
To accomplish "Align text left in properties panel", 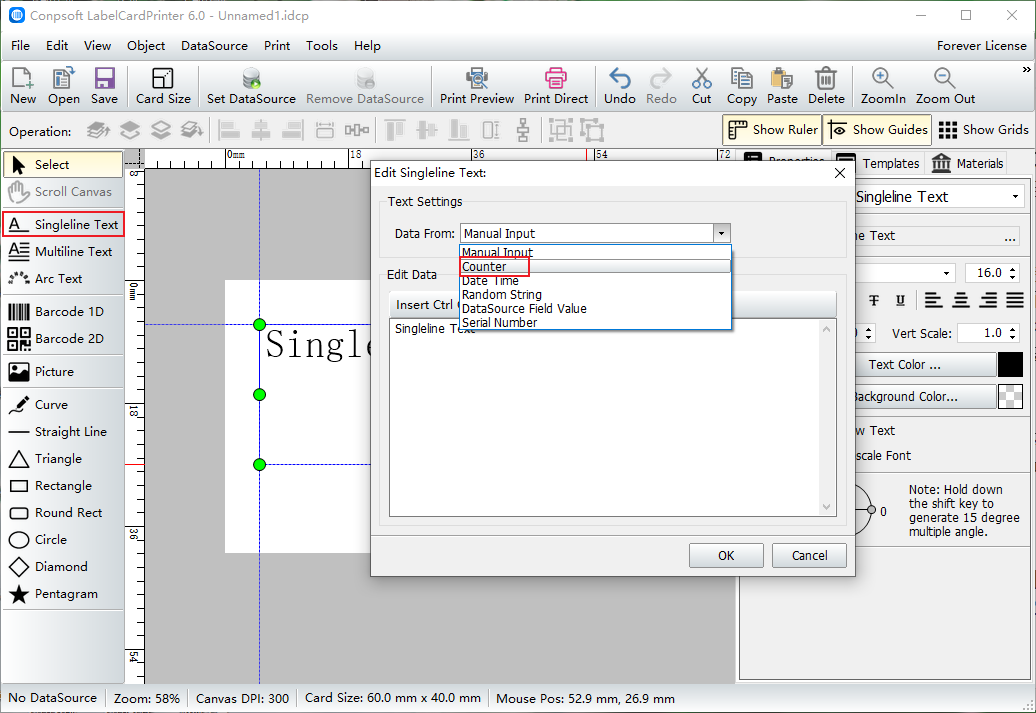I will click(x=933, y=301).
